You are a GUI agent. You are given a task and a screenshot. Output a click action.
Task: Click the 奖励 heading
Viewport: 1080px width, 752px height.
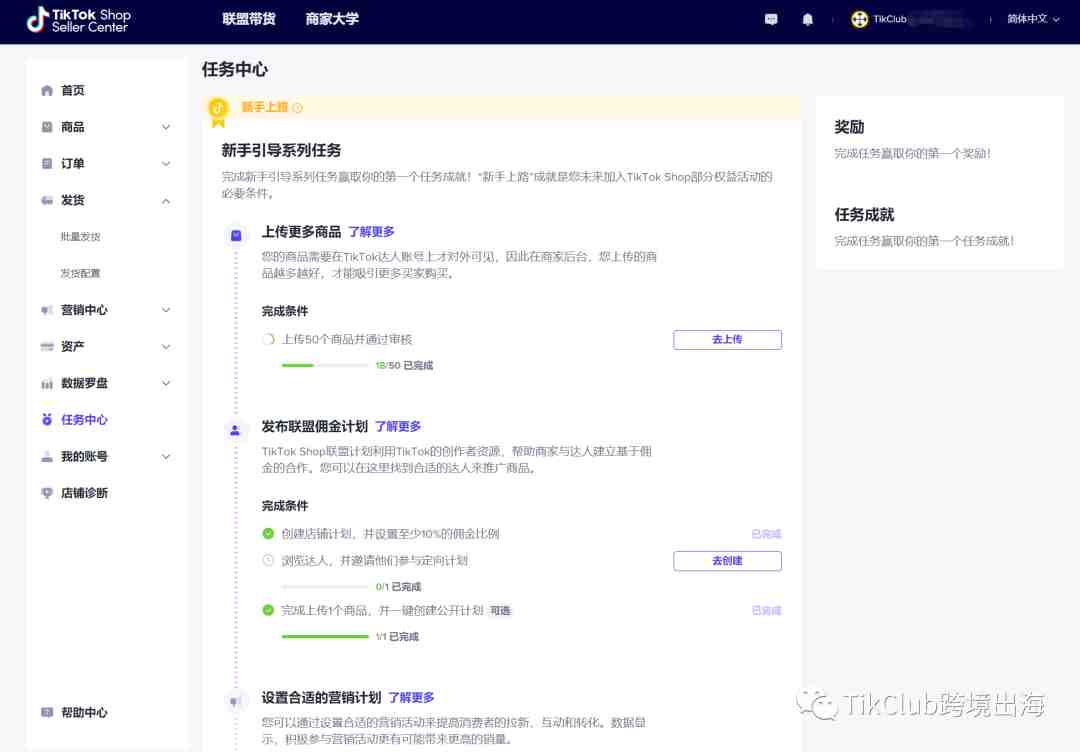coord(849,127)
